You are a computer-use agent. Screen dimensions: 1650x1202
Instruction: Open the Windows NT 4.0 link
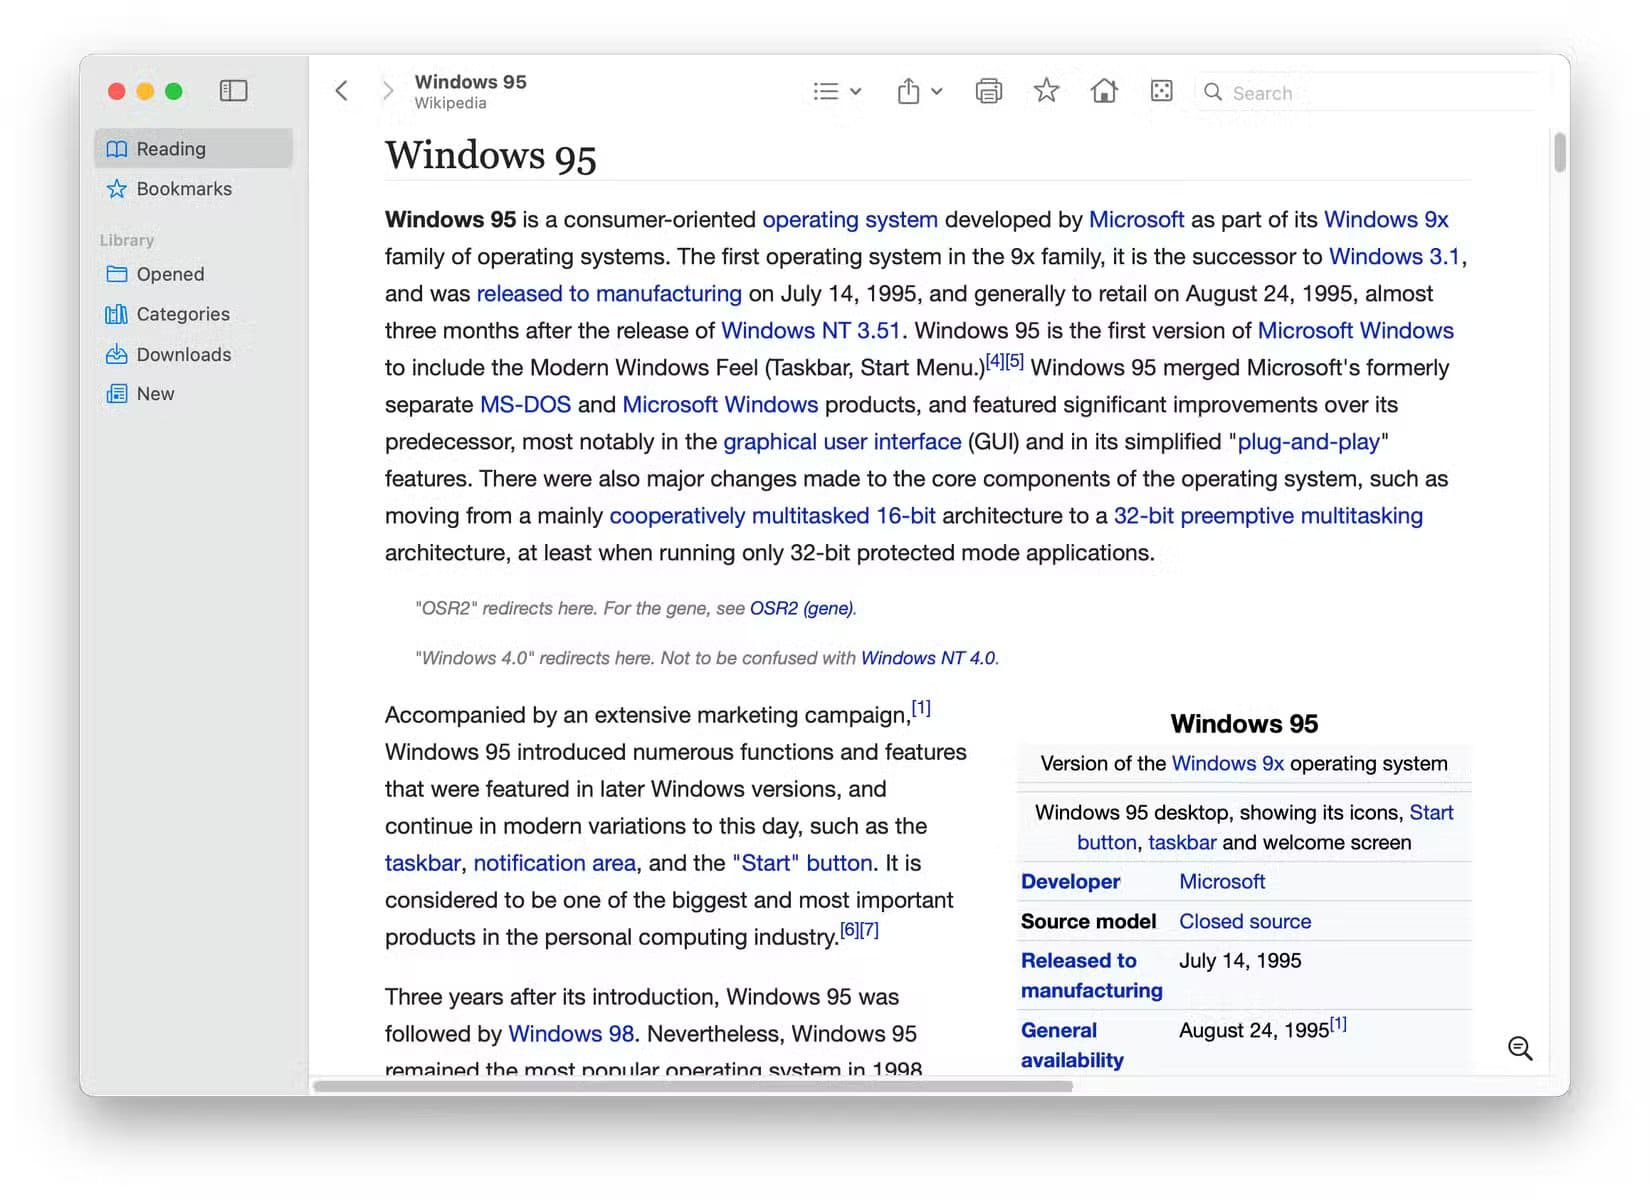pyautogui.click(x=928, y=658)
